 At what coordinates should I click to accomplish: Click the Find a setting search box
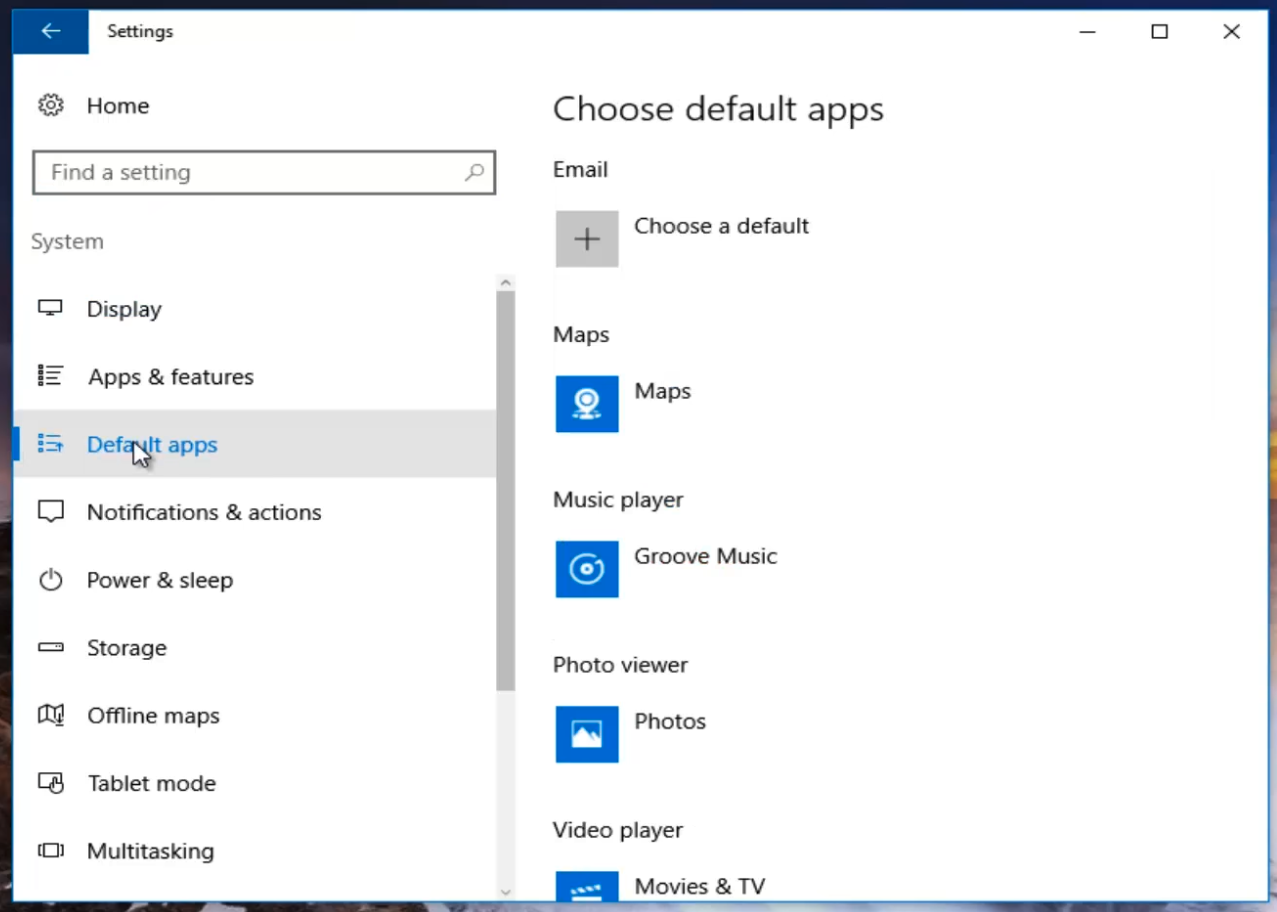(x=264, y=172)
